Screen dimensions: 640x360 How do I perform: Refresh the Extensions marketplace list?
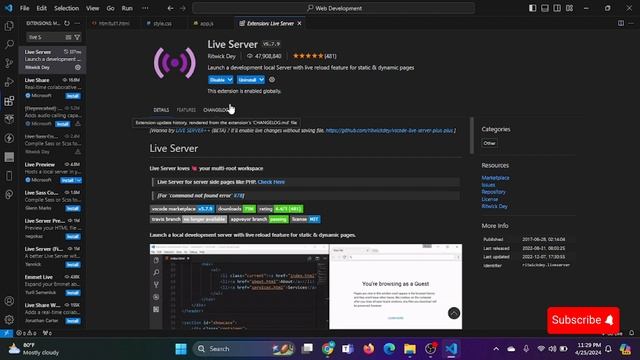pos(67,23)
